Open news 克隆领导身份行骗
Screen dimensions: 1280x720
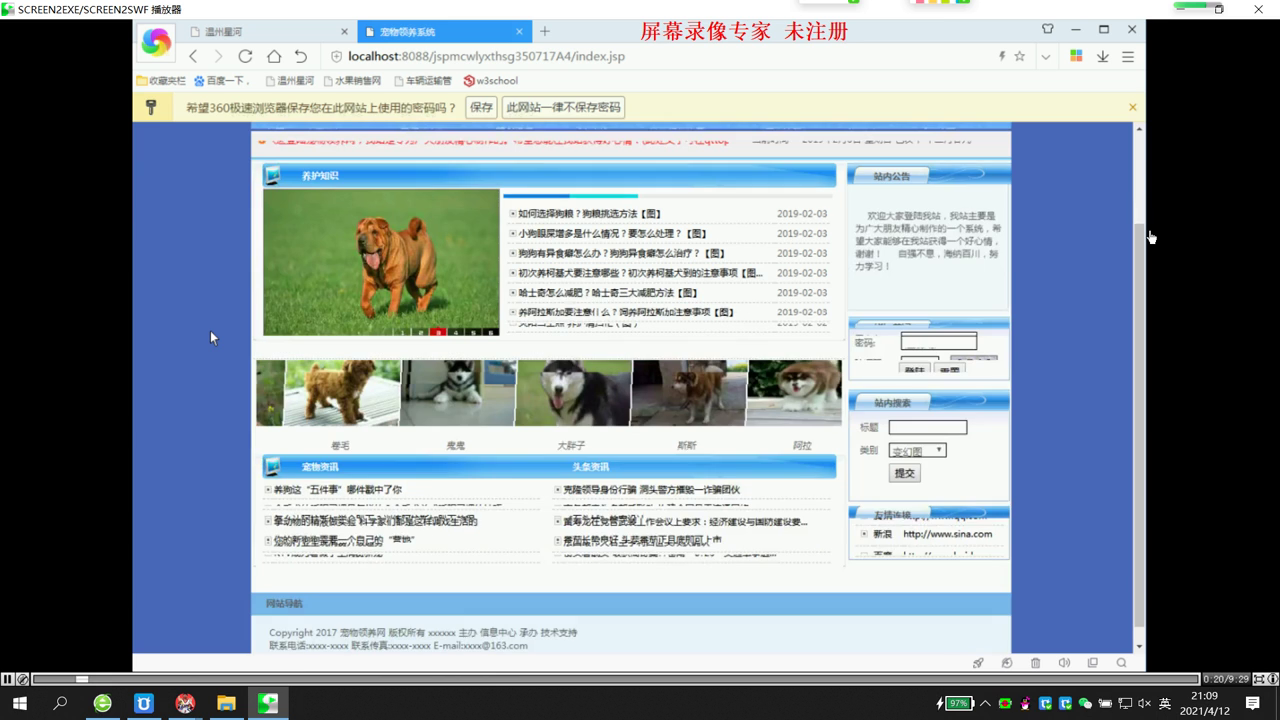(651, 490)
